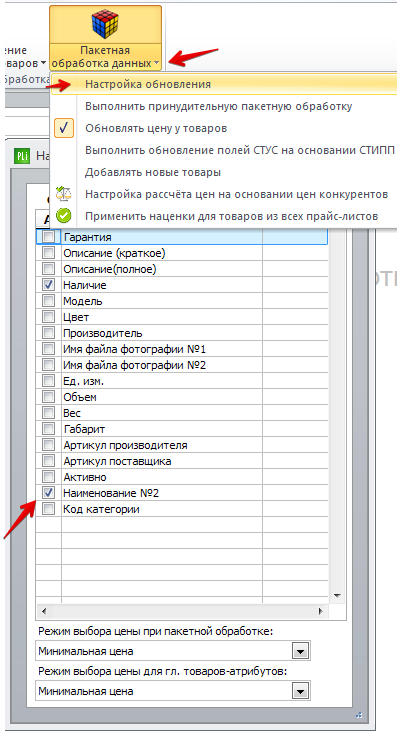Select 'Выполнить обновление полей СТУС на основании СТИПП'

click(240, 150)
